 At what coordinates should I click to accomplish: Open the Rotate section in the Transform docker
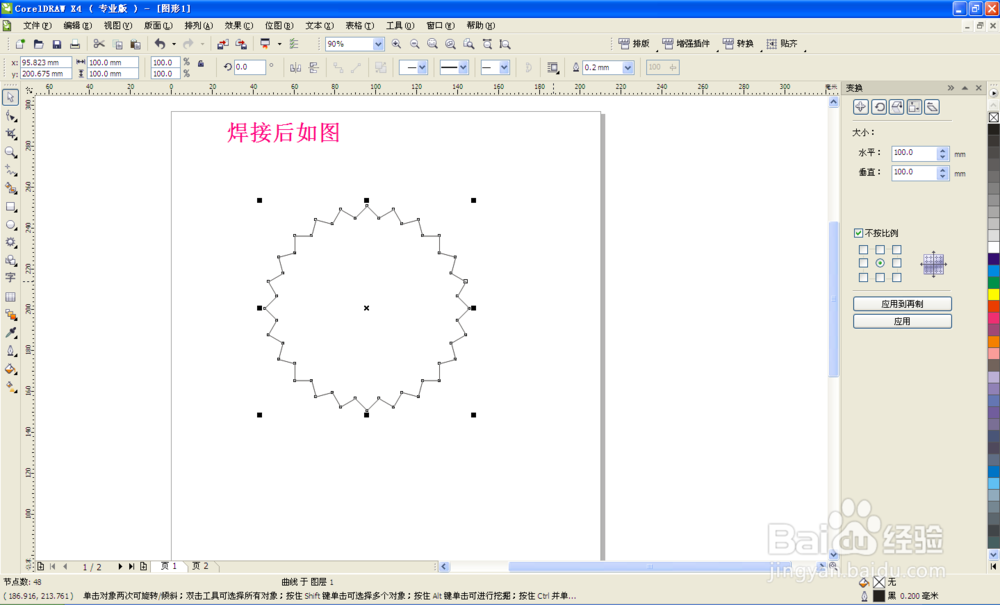pos(880,107)
